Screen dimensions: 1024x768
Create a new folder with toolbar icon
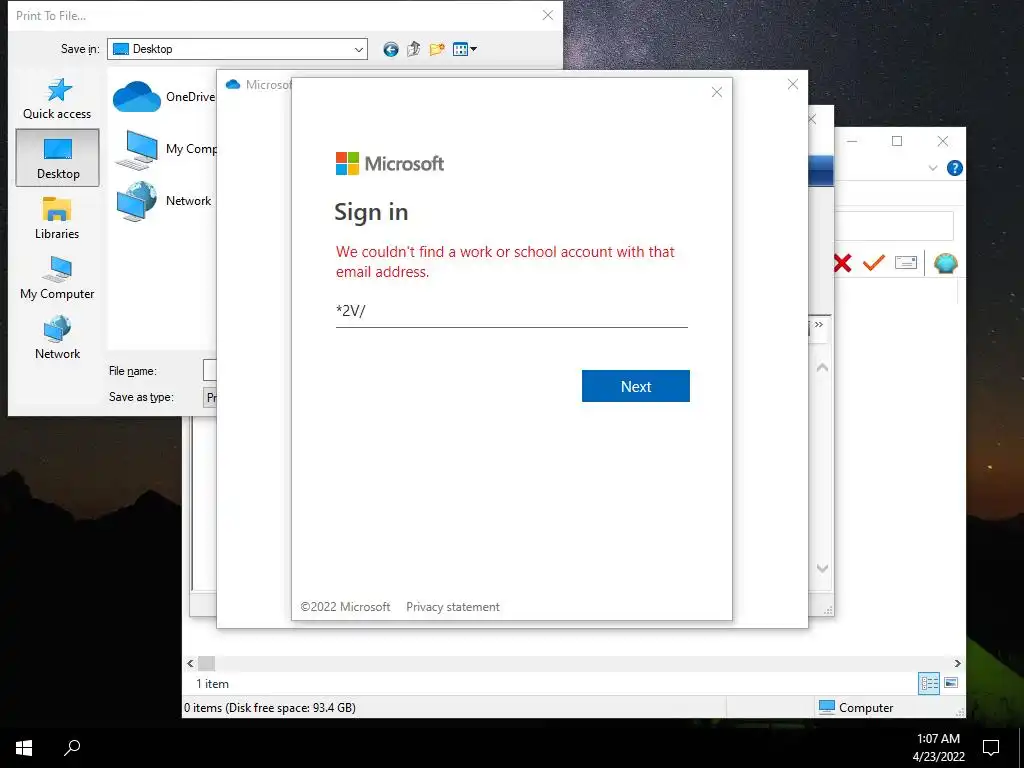point(437,49)
